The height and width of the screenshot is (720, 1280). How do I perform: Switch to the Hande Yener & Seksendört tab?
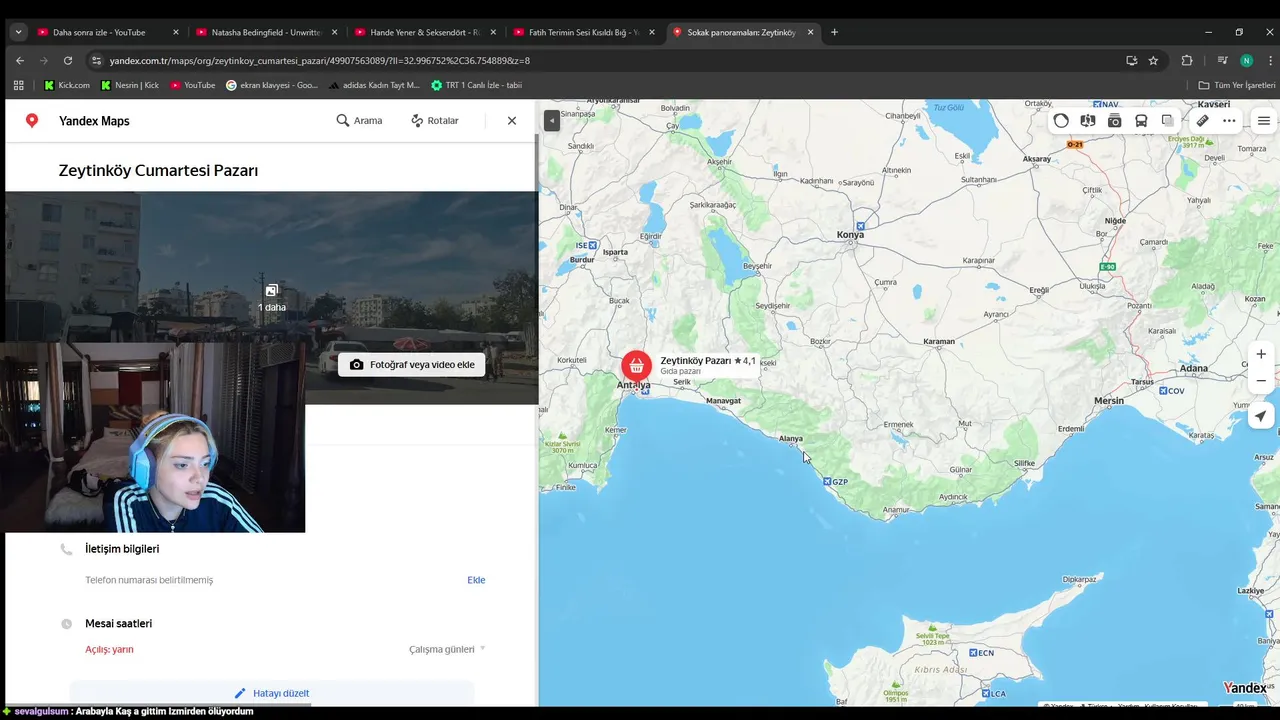tap(425, 32)
